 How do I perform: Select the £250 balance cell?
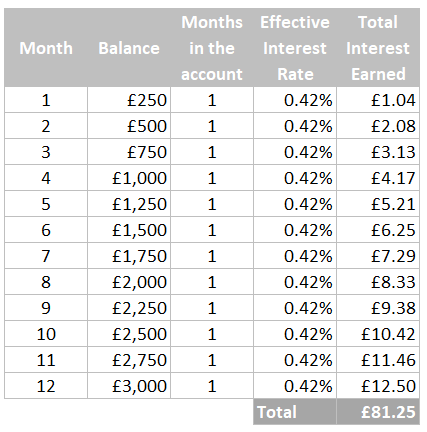129,100
